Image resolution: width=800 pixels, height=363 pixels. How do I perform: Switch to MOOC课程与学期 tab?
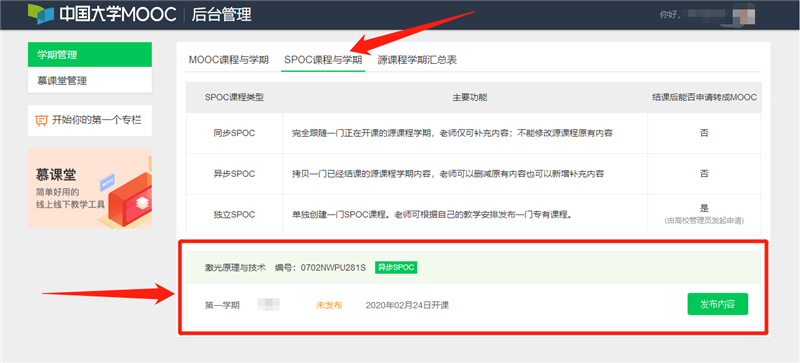[229, 60]
